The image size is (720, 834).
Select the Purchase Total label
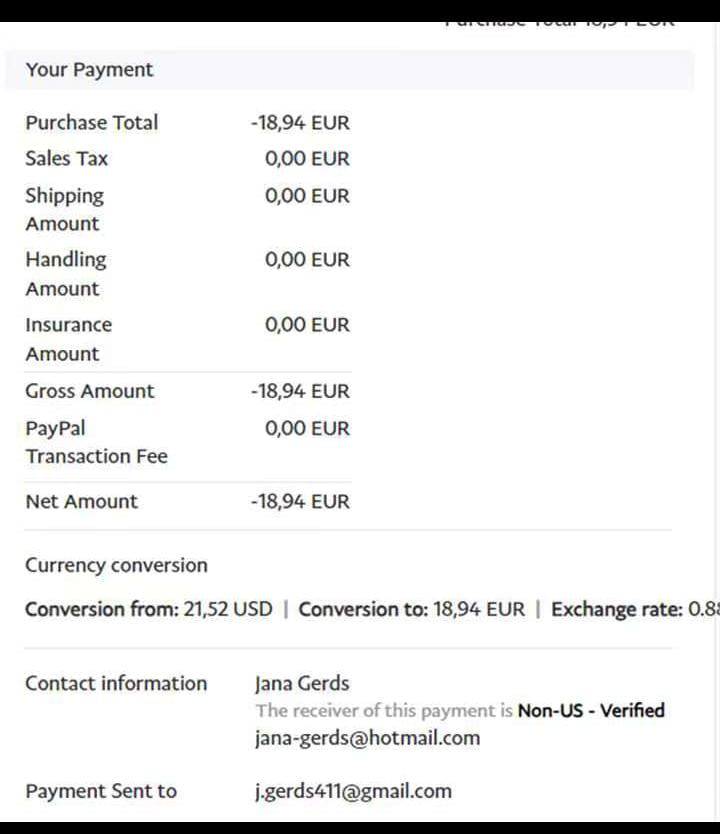[x=92, y=123]
